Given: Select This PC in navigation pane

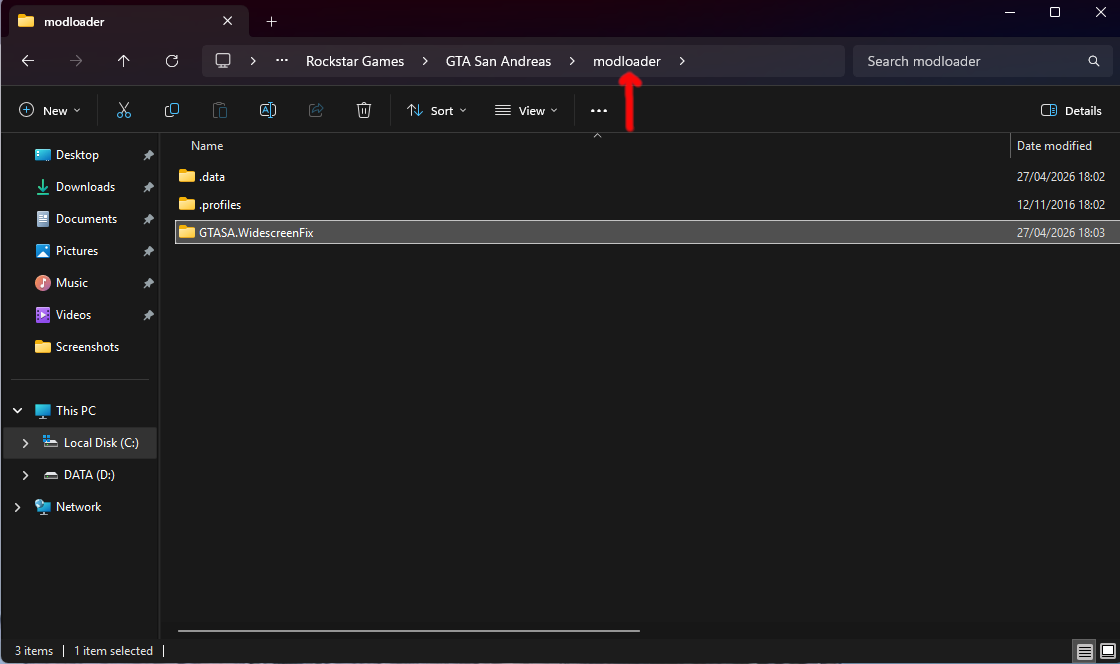Looking at the screenshot, I should [76, 411].
